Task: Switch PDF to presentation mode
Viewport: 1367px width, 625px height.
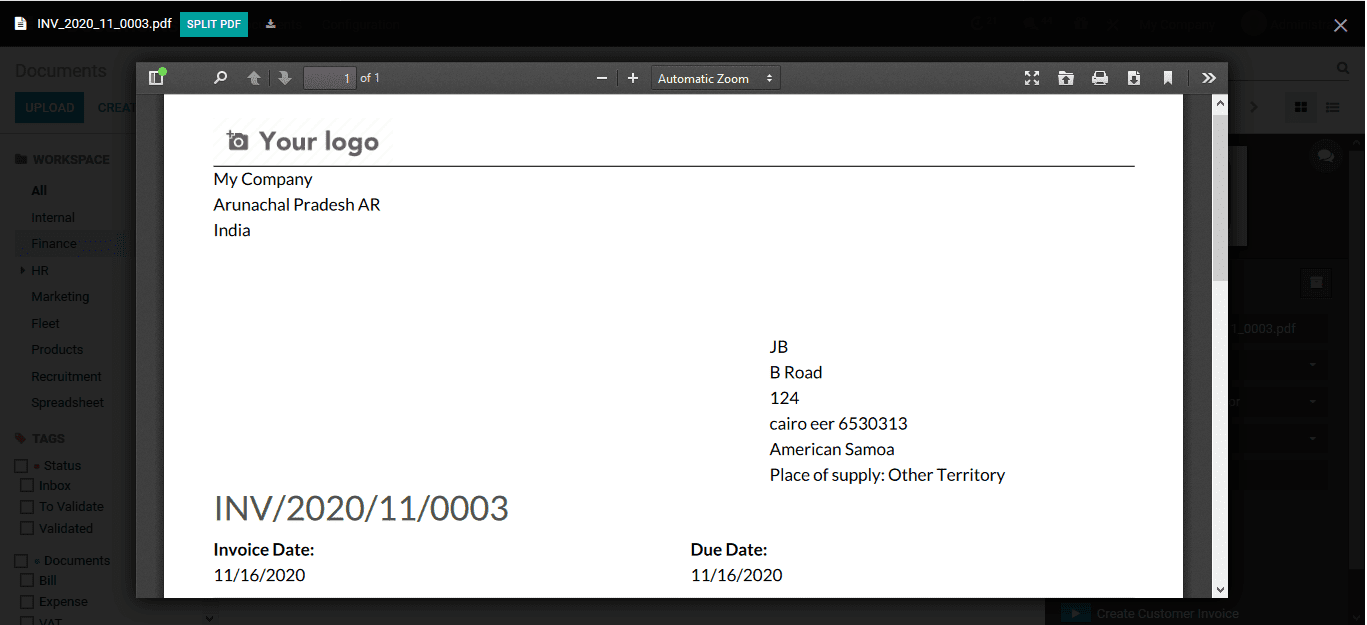Action: (x=1032, y=78)
